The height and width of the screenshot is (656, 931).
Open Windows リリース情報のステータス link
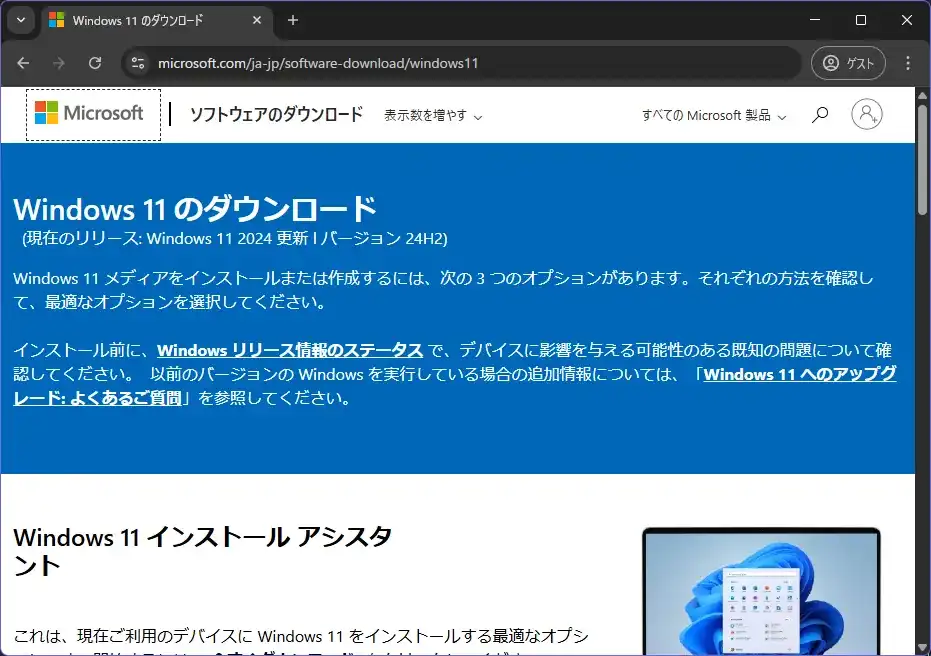coord(290,350)
